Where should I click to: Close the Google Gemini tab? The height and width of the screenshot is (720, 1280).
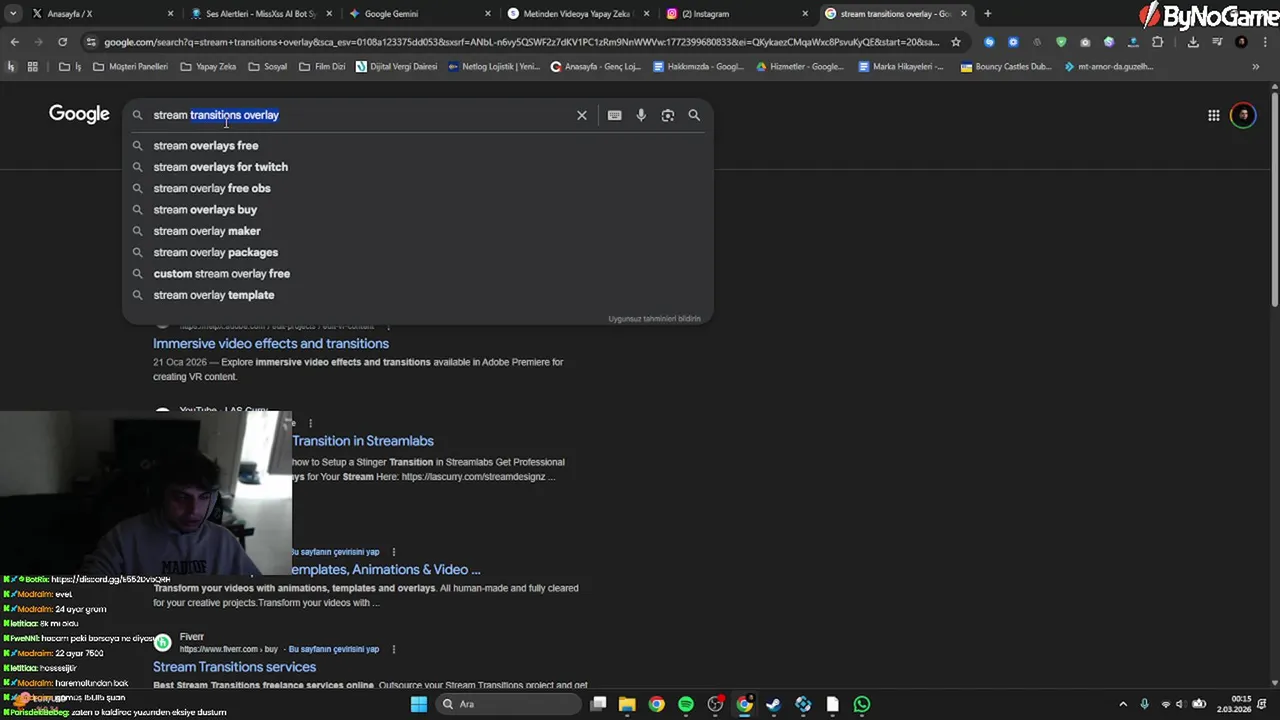[488, 14]
